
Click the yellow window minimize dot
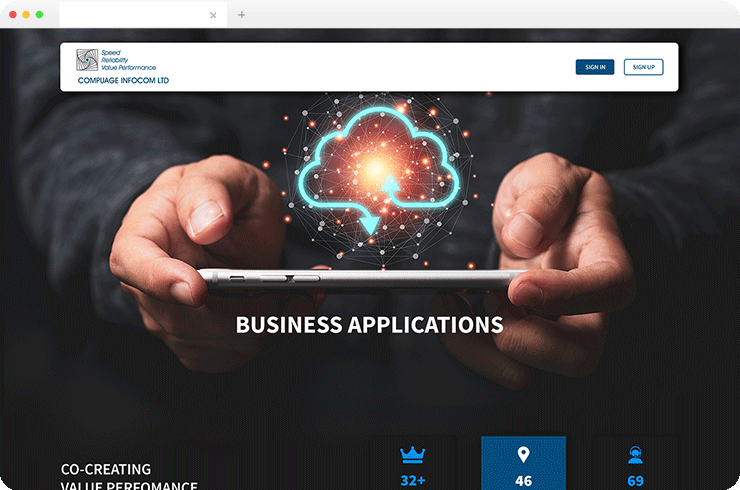click(26, 15)
